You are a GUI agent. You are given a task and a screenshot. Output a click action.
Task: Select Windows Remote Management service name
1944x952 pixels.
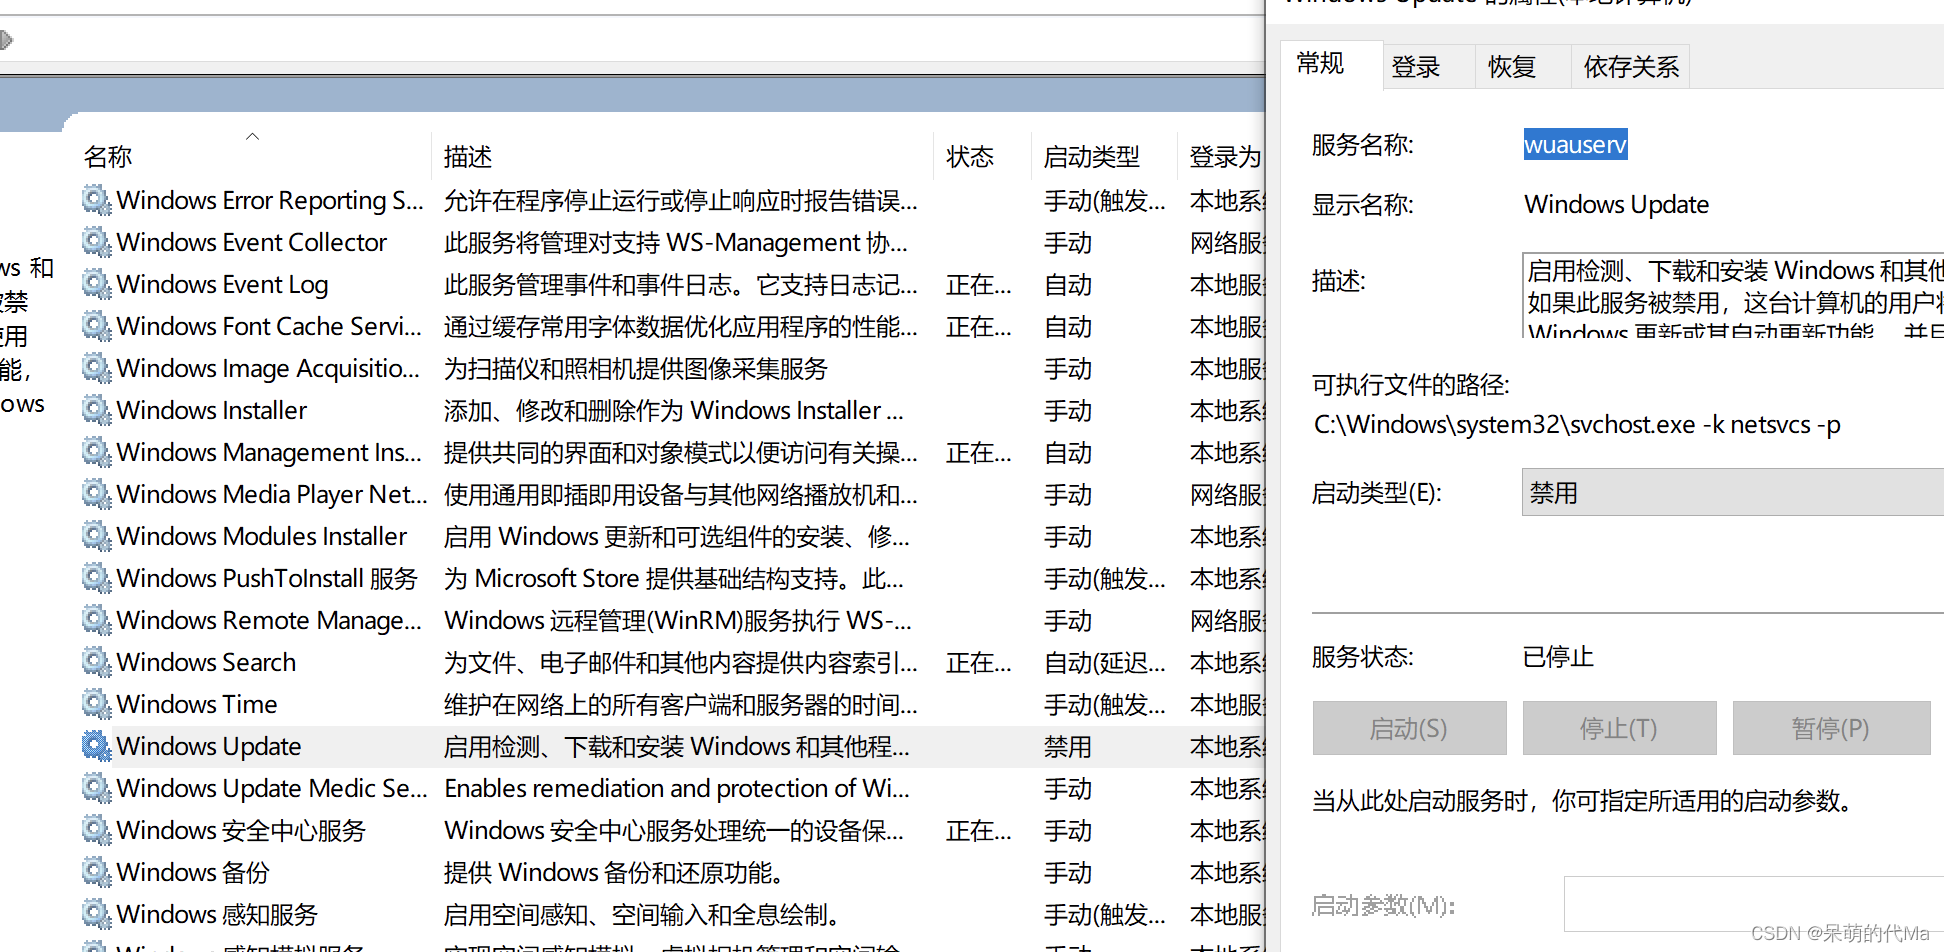tap(269, 620)
